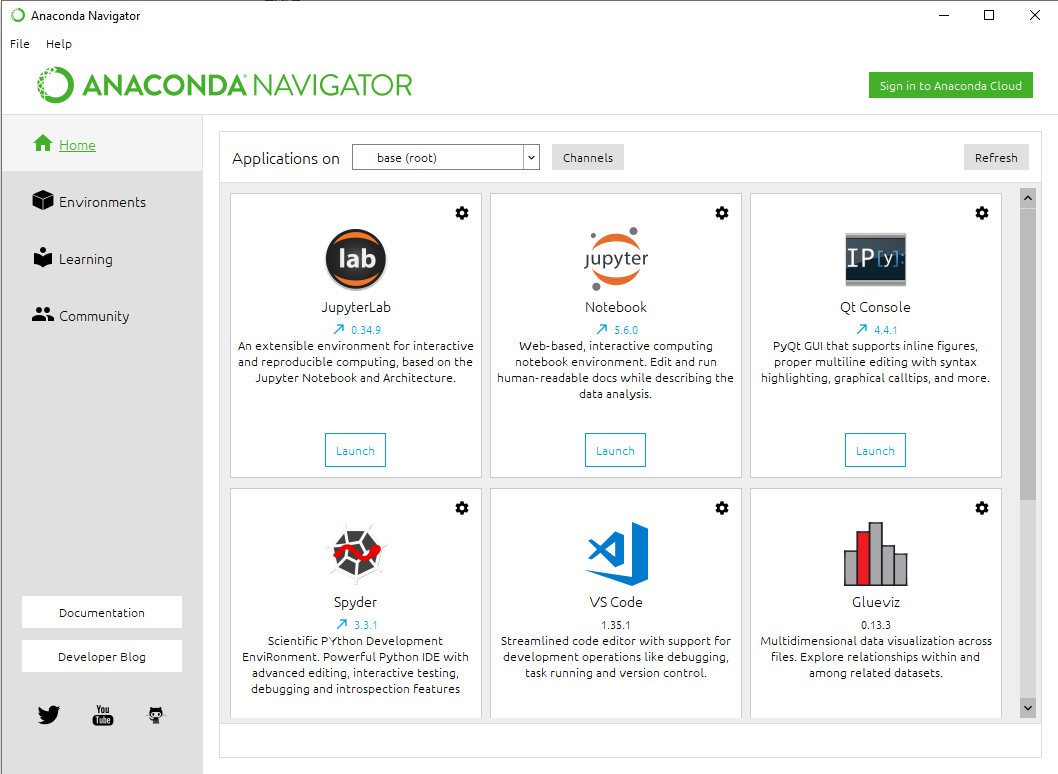Click the Environments cube icon

click(43, 200)
